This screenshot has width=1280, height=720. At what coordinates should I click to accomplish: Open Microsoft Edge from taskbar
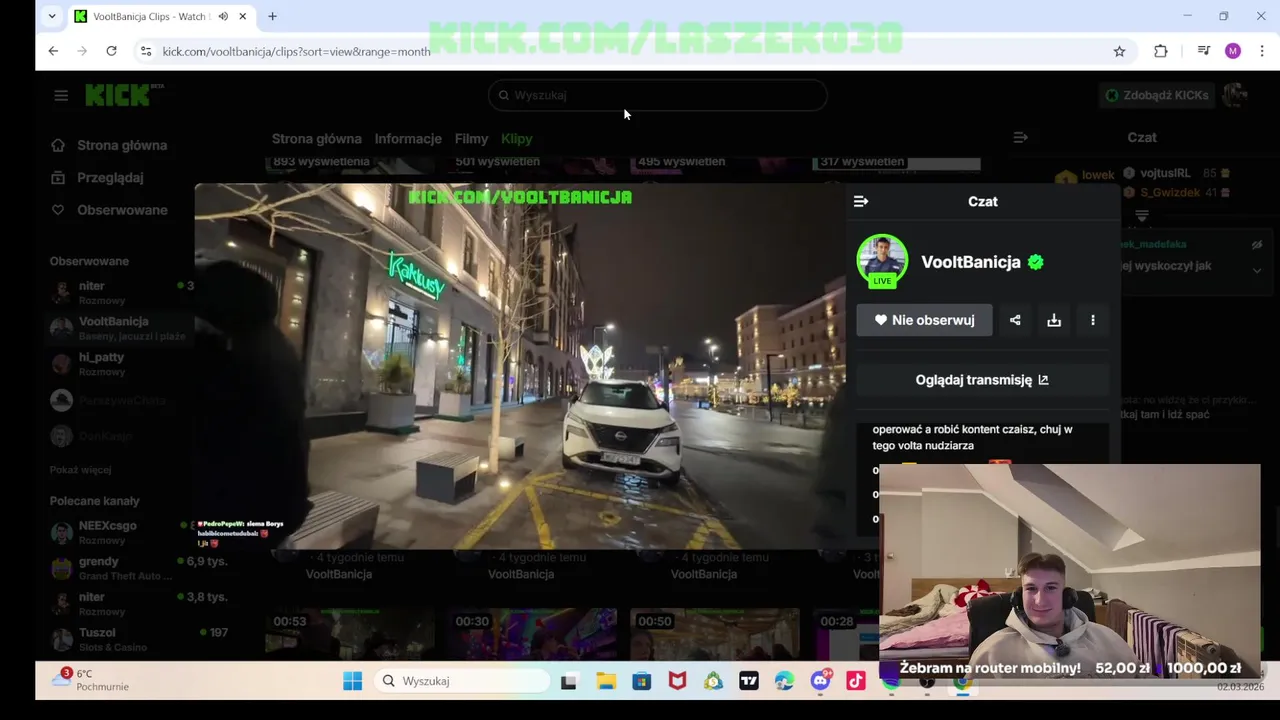point(784,681)
